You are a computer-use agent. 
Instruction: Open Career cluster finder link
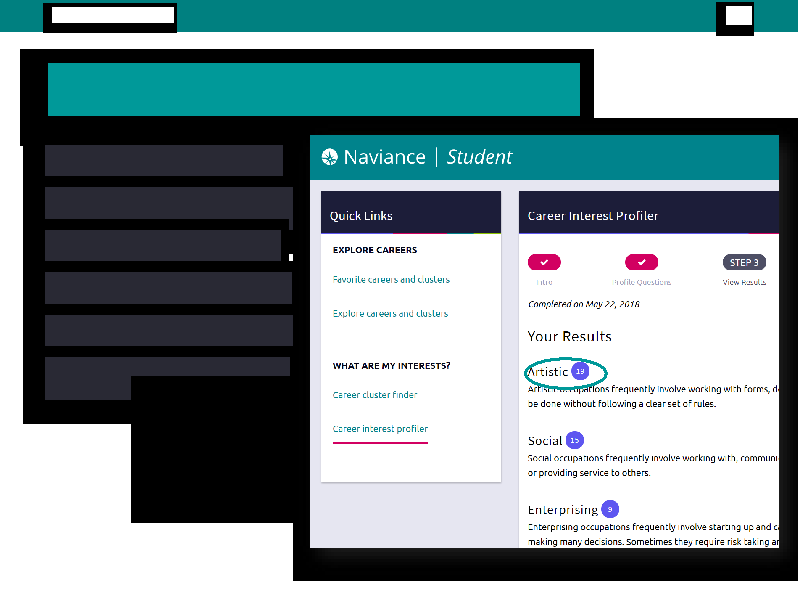coord(375,395)
